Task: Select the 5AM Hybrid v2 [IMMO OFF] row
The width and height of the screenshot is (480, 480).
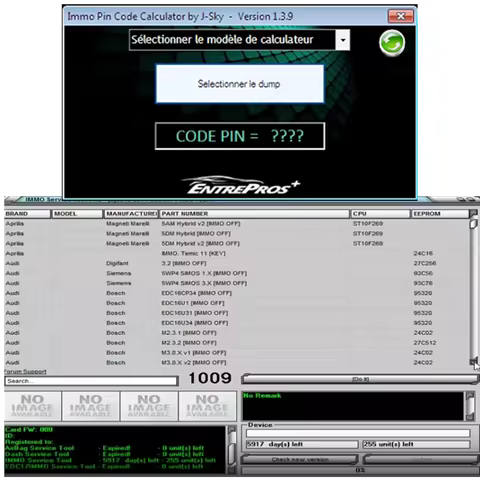Action: [237, 224]
